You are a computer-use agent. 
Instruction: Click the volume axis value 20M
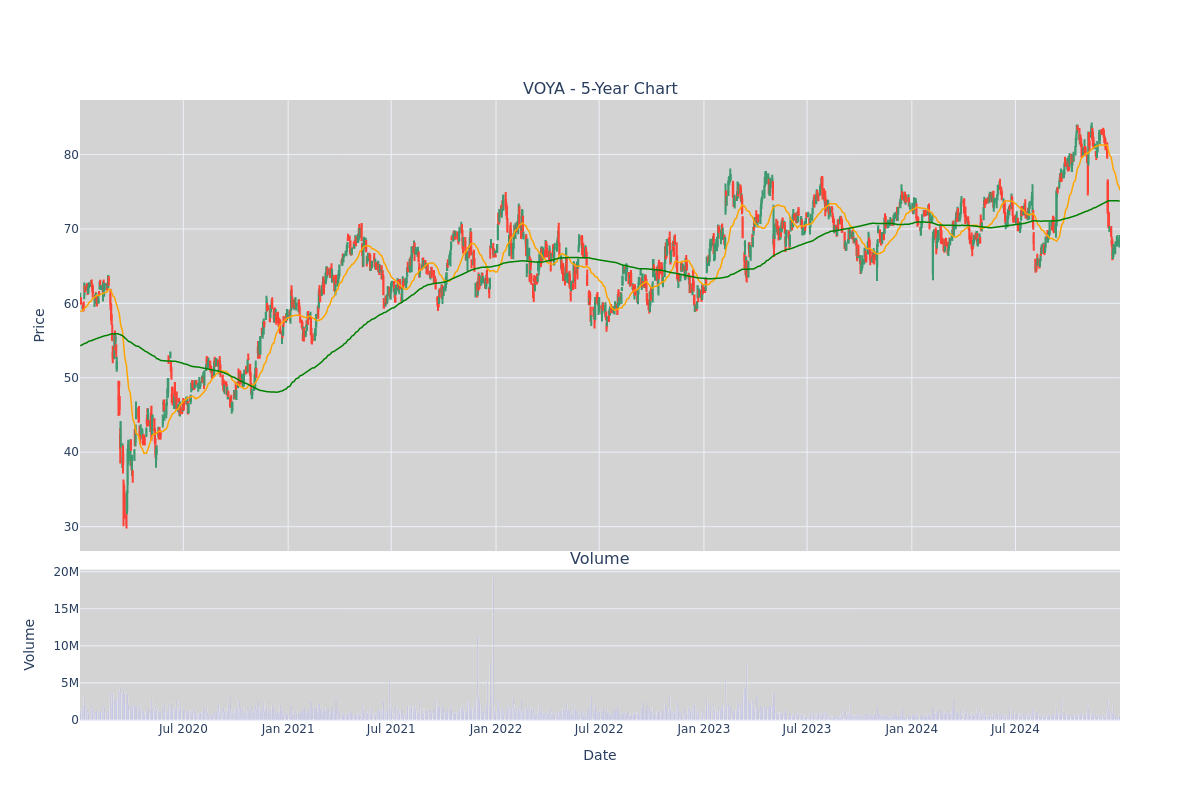coord(66,572)
